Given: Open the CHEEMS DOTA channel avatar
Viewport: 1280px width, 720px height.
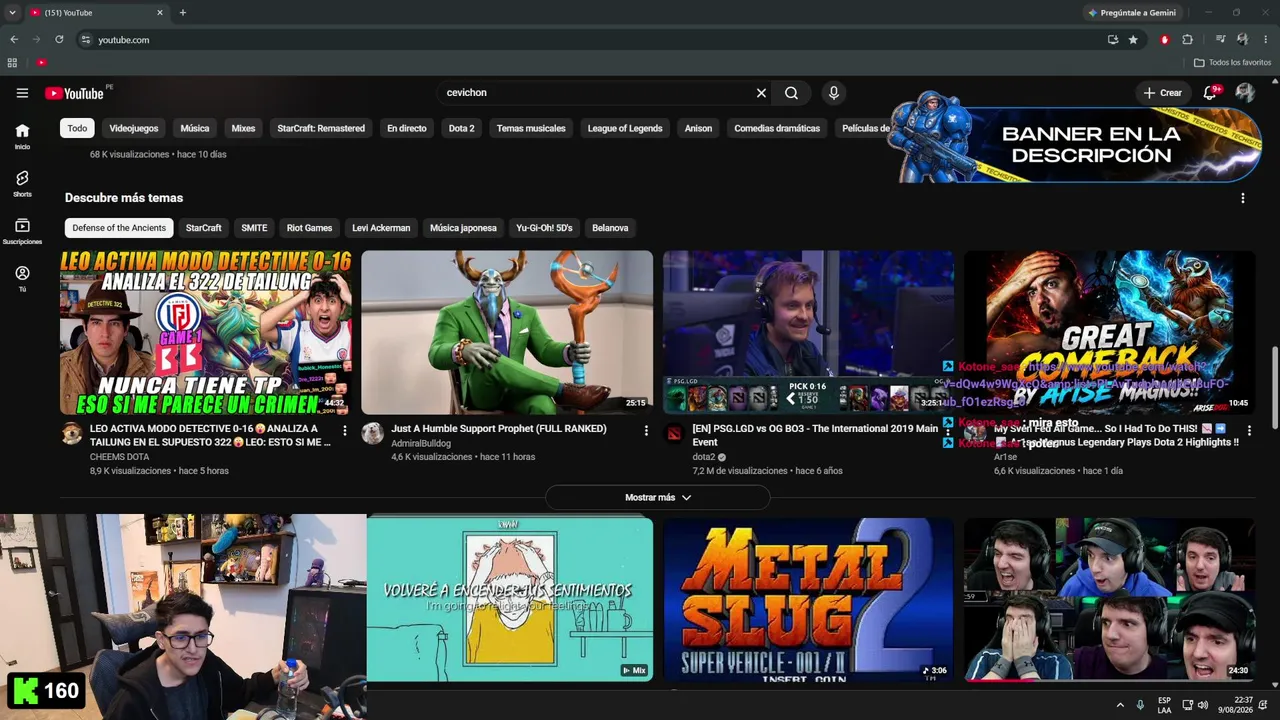Looking at the screenshot, I should pos(72,433).
